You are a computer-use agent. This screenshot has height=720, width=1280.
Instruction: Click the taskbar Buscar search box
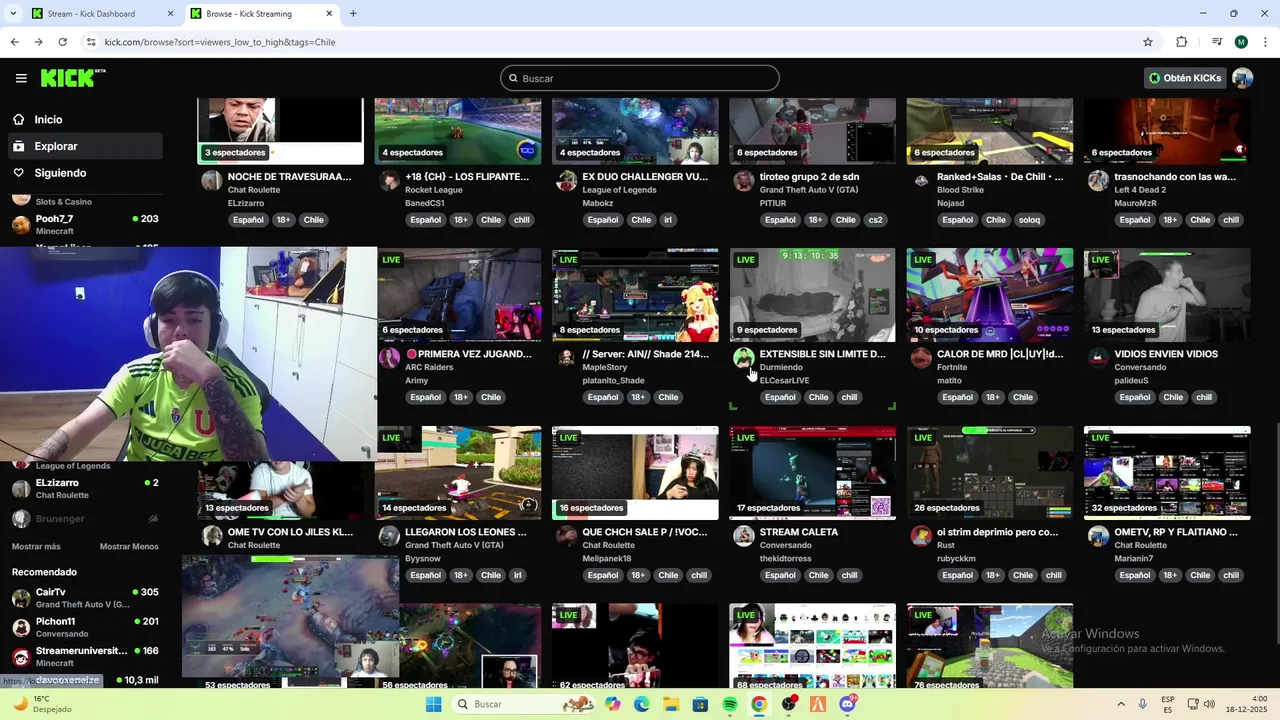point(524,704)
